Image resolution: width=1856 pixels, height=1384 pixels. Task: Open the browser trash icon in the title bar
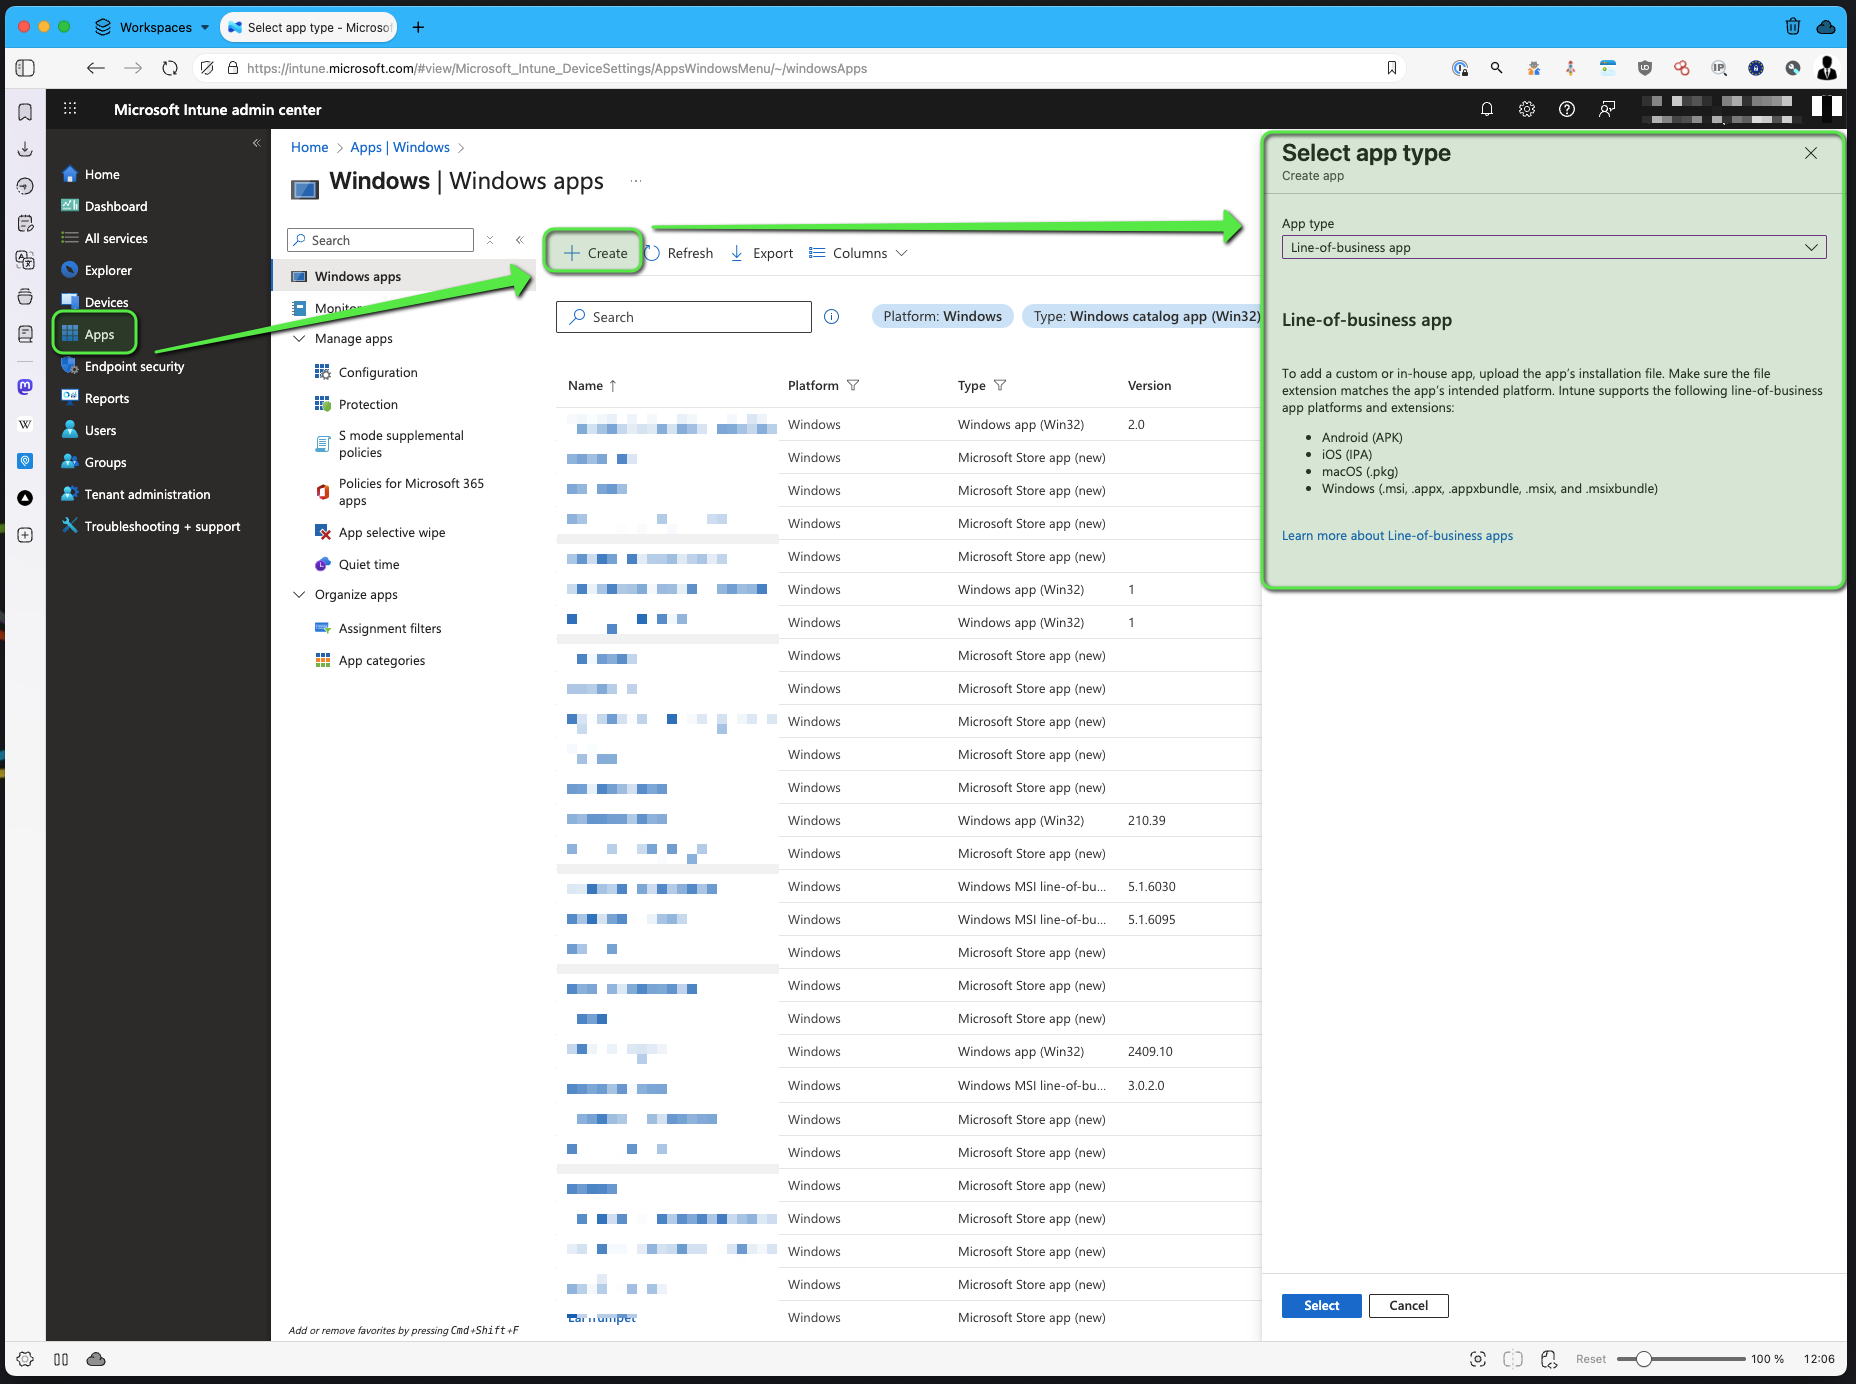coord(1793,27)
